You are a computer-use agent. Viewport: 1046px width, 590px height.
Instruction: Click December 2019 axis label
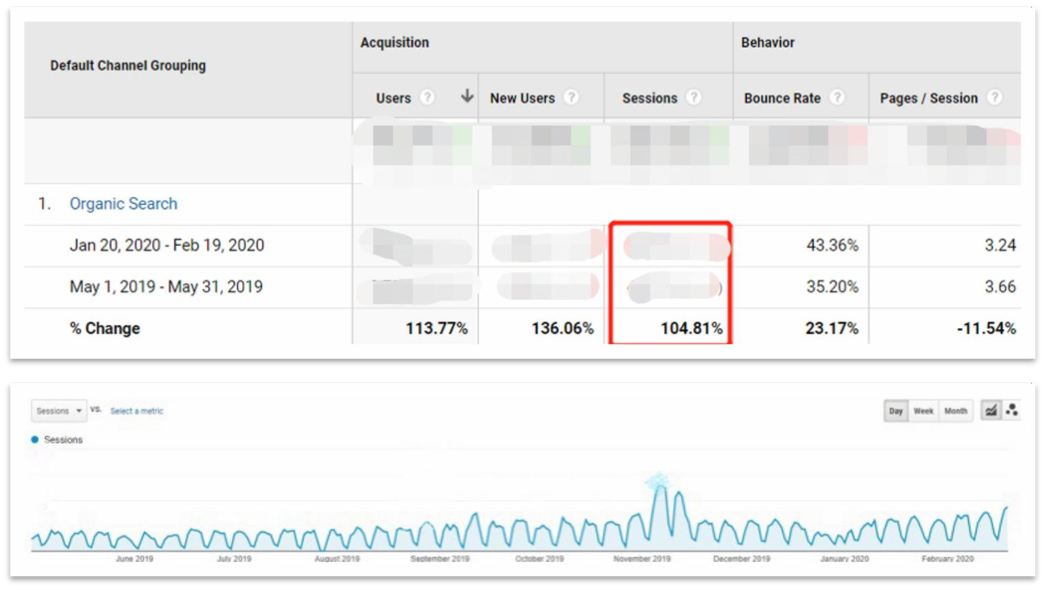tap(741, 559)
